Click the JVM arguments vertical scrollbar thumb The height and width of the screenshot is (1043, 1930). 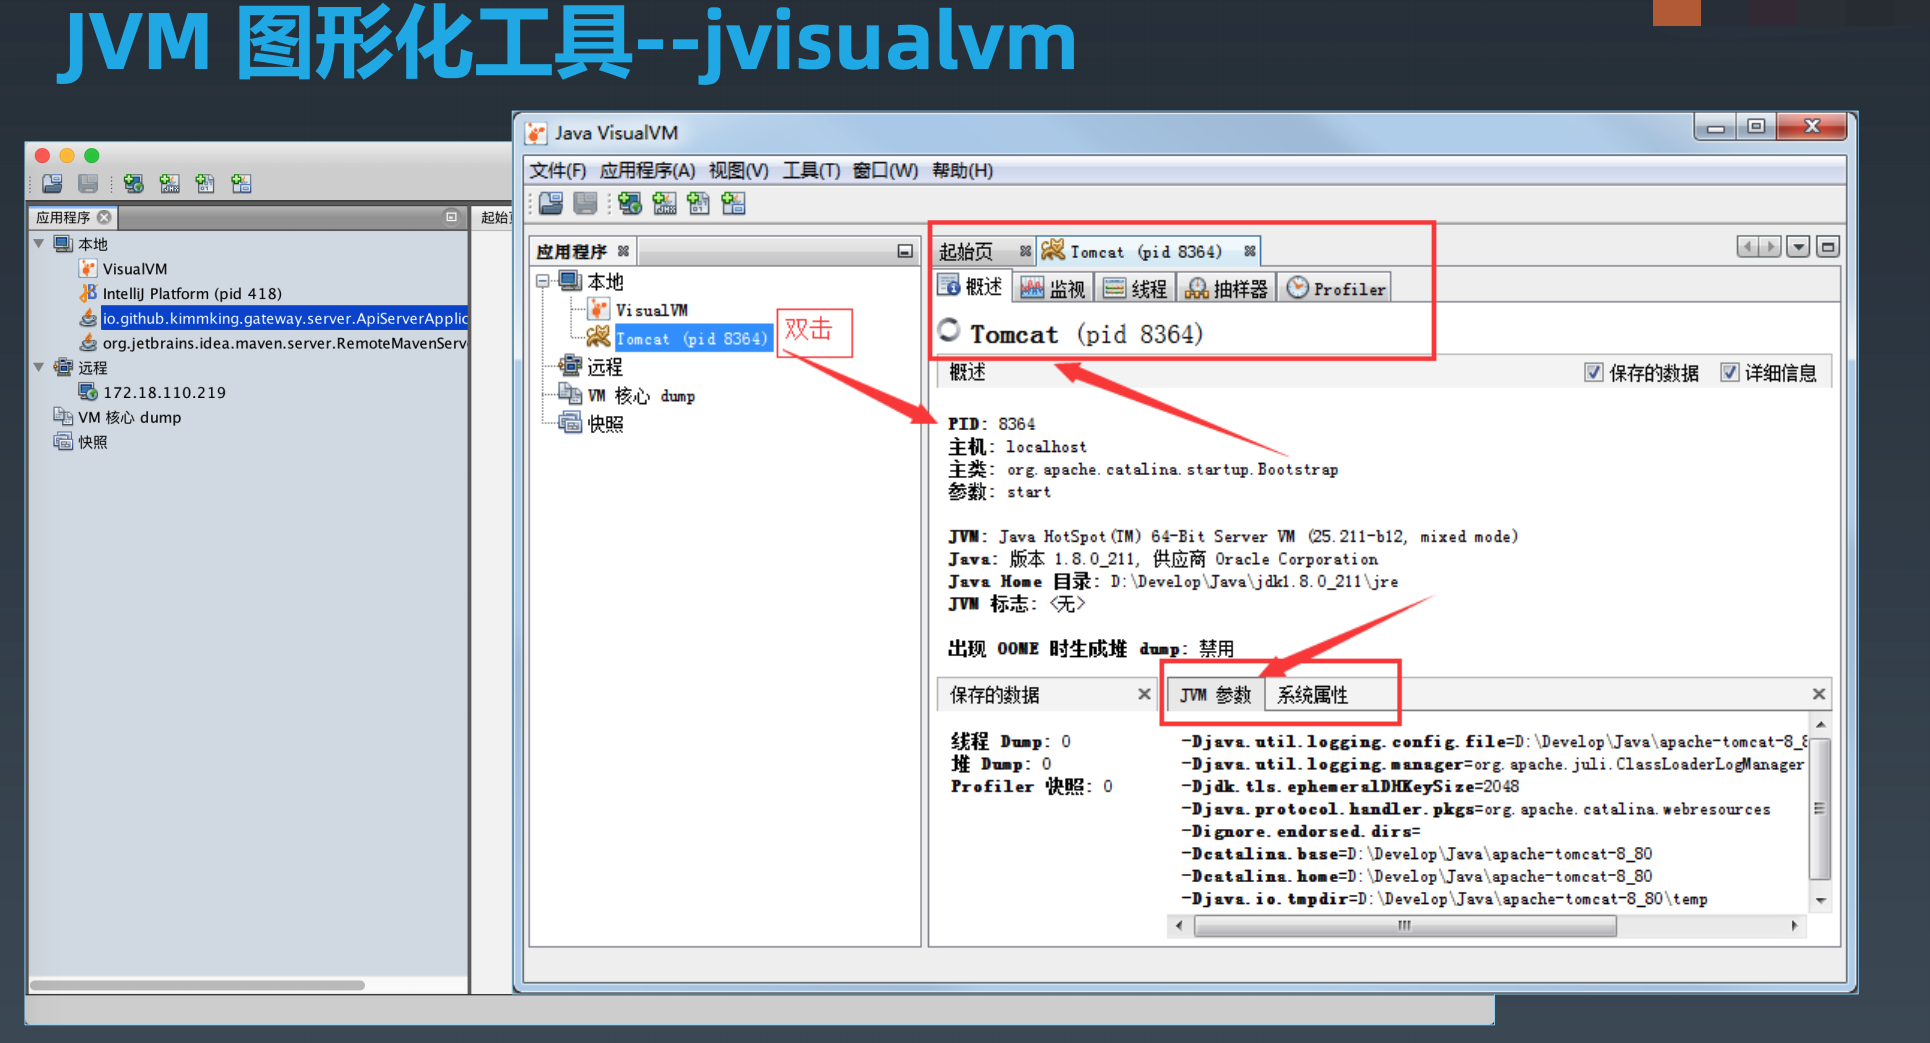(1820, 808)
